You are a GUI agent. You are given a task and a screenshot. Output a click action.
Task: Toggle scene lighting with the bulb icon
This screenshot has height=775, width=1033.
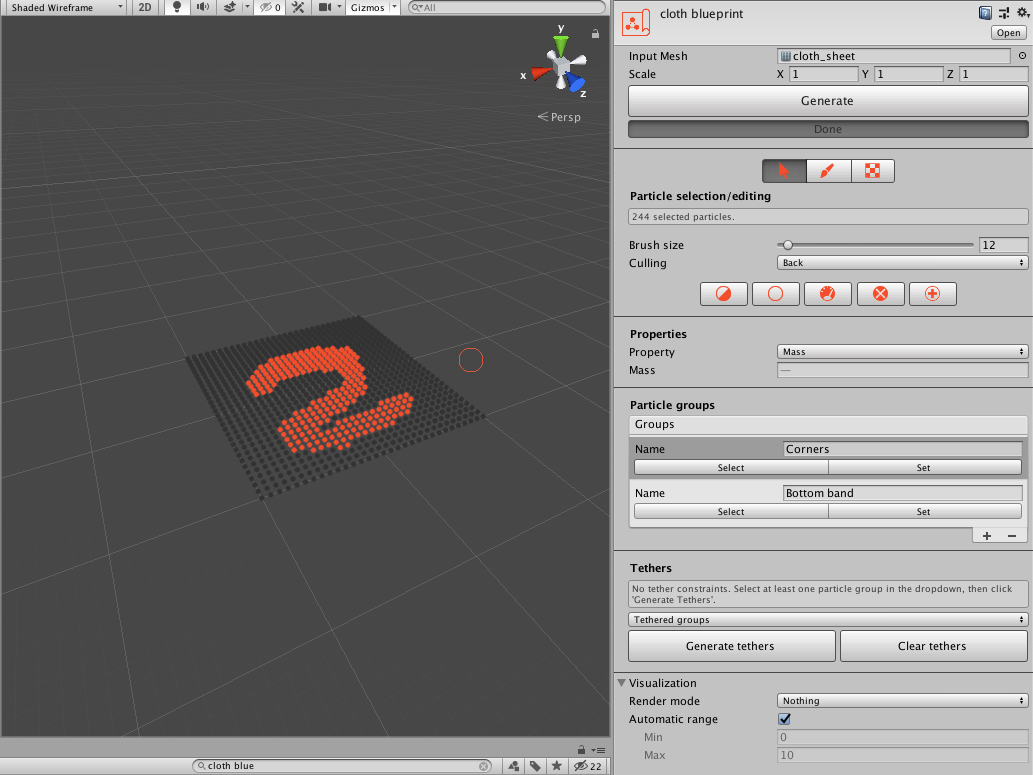point(177,7)
